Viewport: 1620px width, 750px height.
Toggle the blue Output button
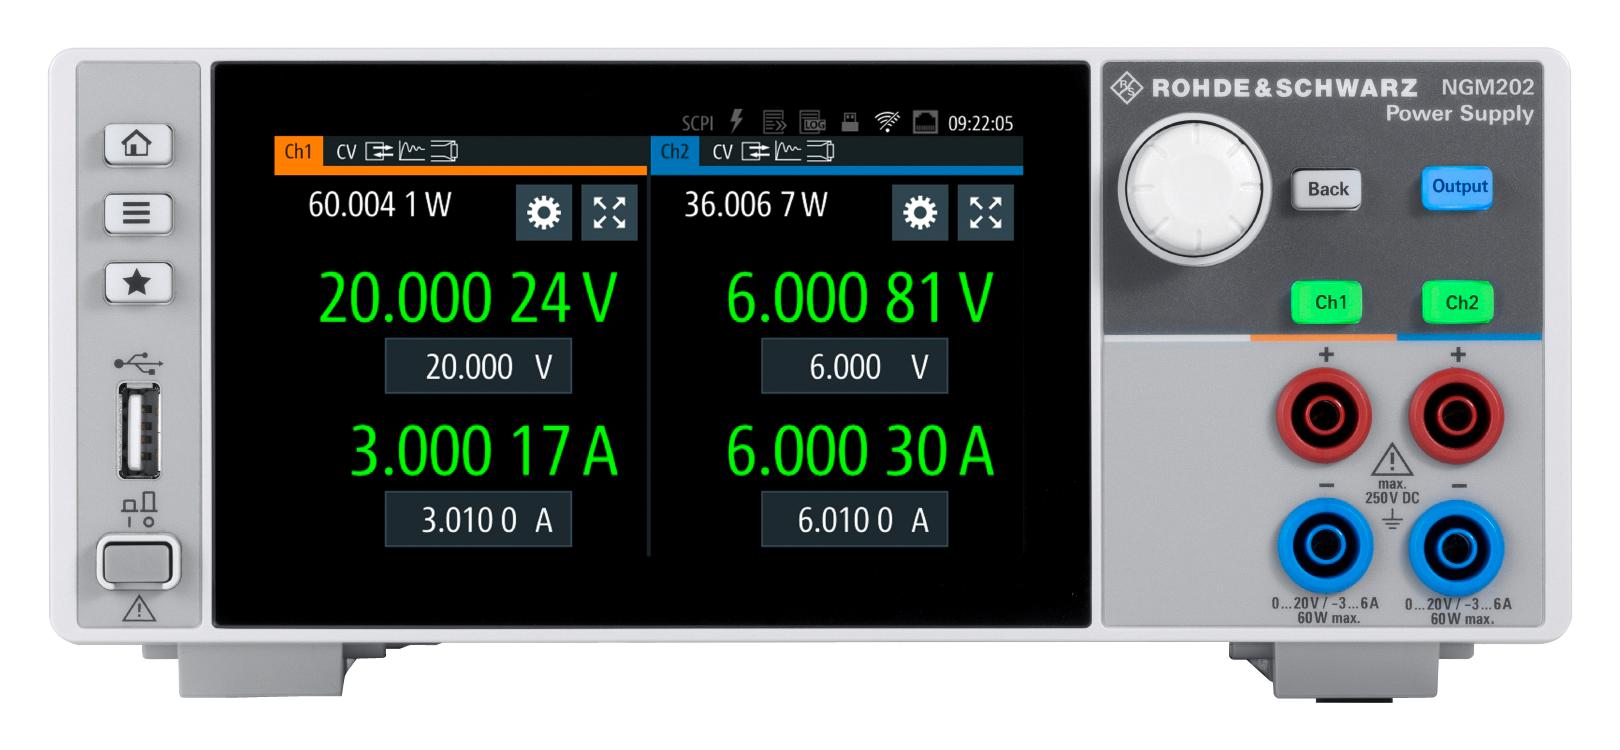click(x=1458, y=187)
